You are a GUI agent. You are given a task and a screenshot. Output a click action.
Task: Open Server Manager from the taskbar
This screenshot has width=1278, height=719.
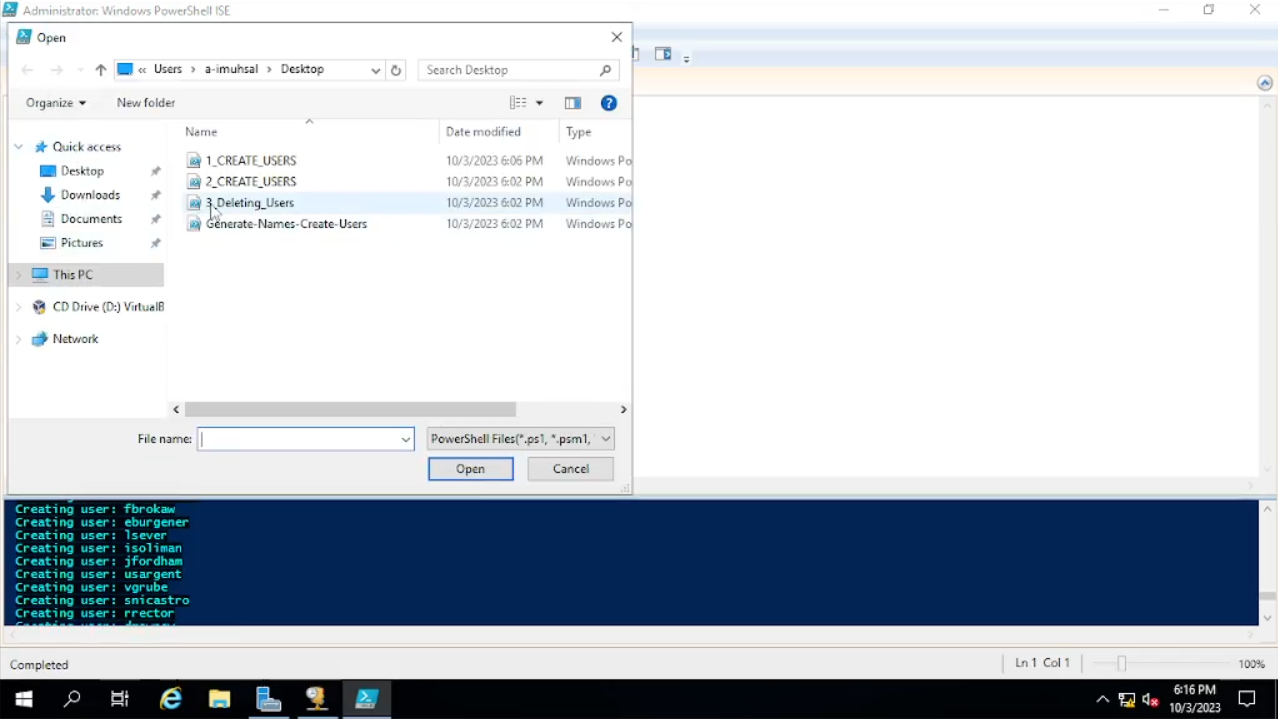pos(268,699)
